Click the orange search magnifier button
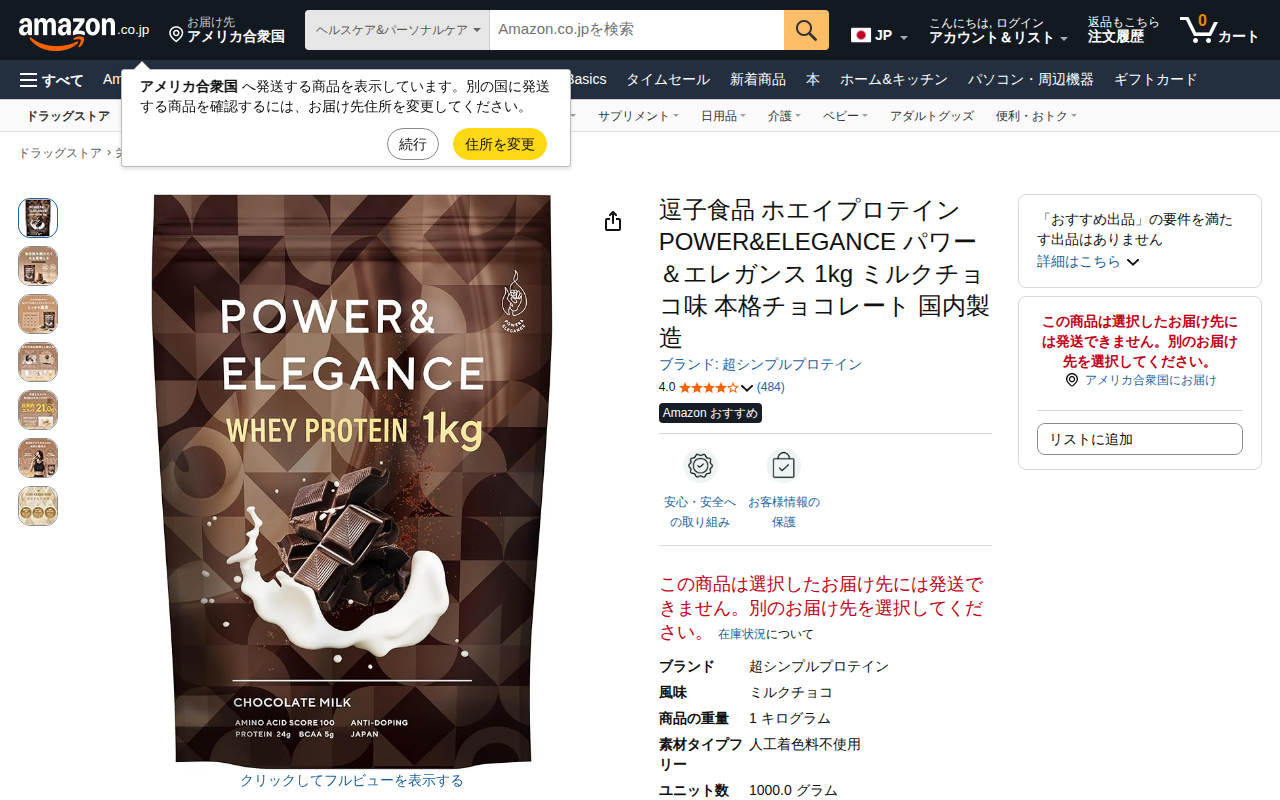 click(806, 30)
